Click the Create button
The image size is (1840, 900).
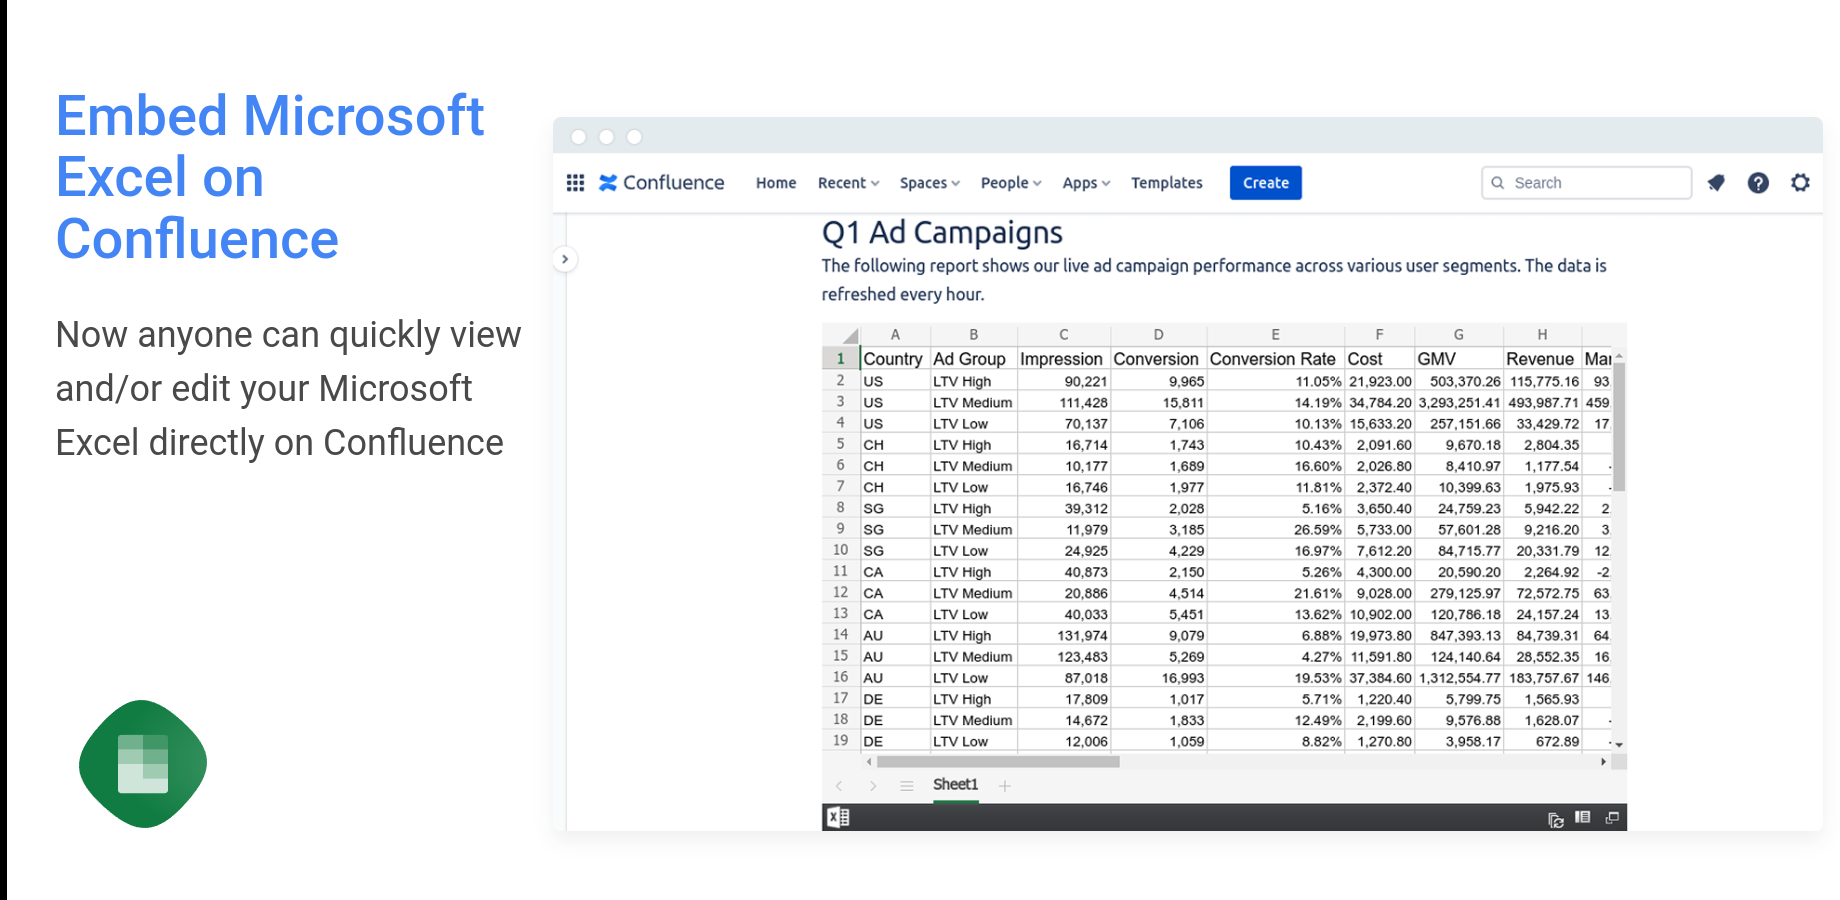coord(1266,183)
